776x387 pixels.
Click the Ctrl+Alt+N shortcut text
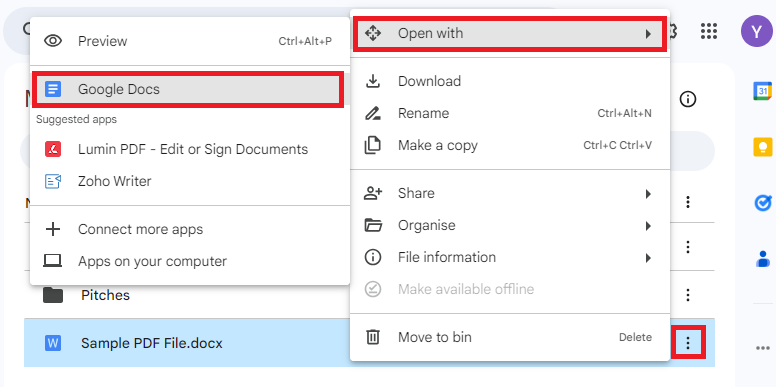[x=625, y=113]
